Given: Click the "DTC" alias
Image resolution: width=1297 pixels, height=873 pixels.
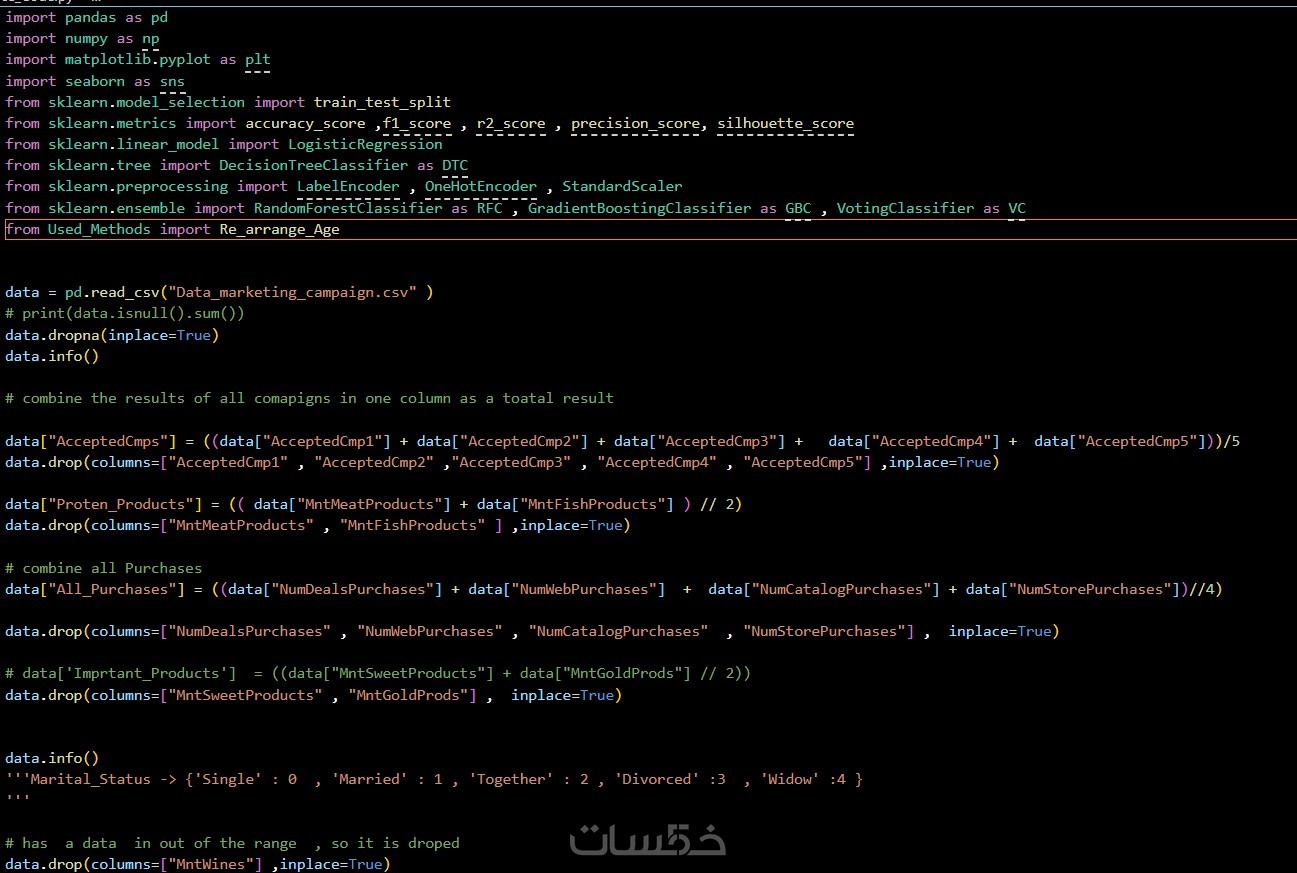Looking at the screenshot, I should (455, 165).
